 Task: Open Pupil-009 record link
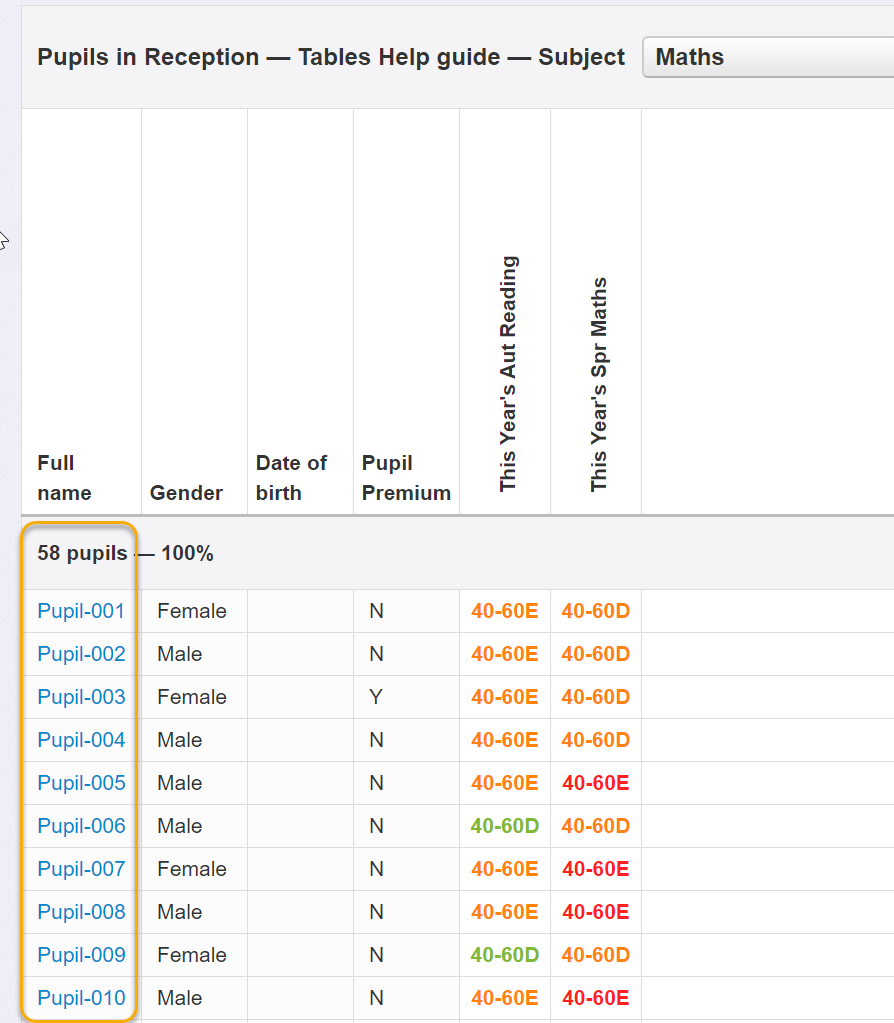[81, 956]
